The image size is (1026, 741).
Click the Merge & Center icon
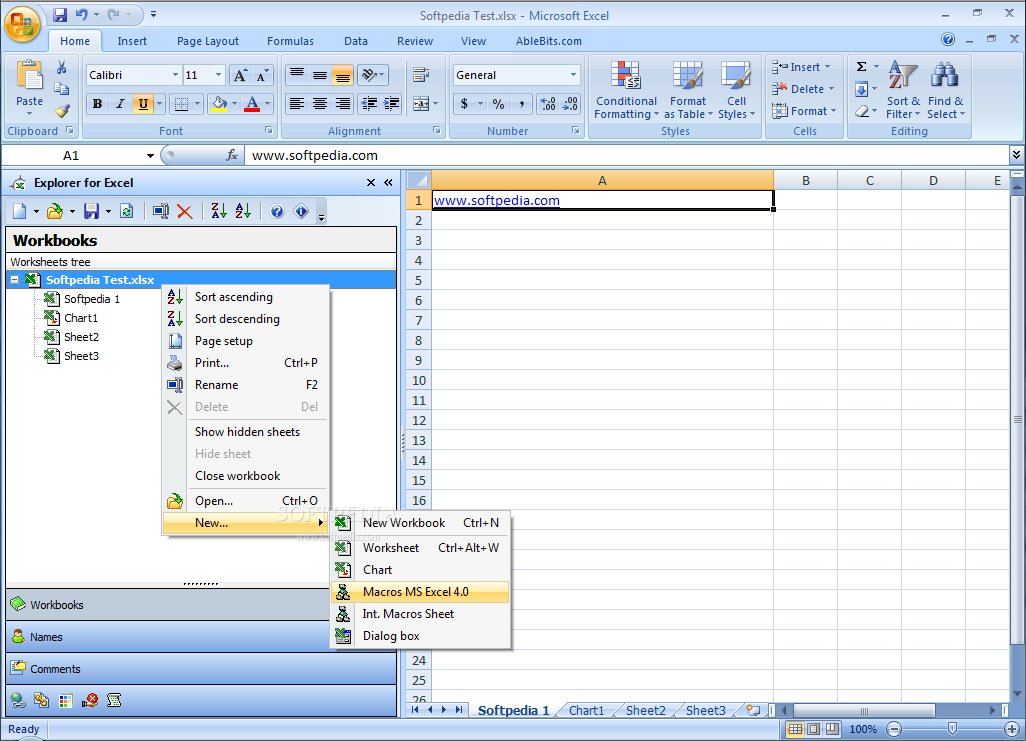[x=421, y=104]
